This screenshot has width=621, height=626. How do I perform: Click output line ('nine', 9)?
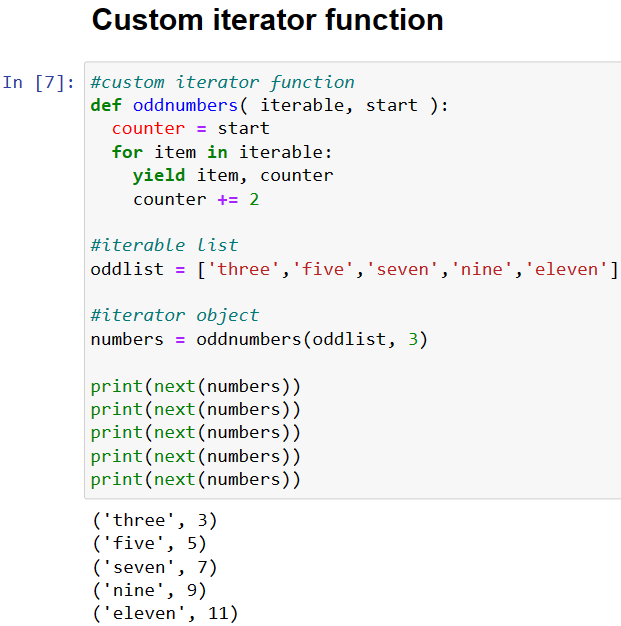149,590
